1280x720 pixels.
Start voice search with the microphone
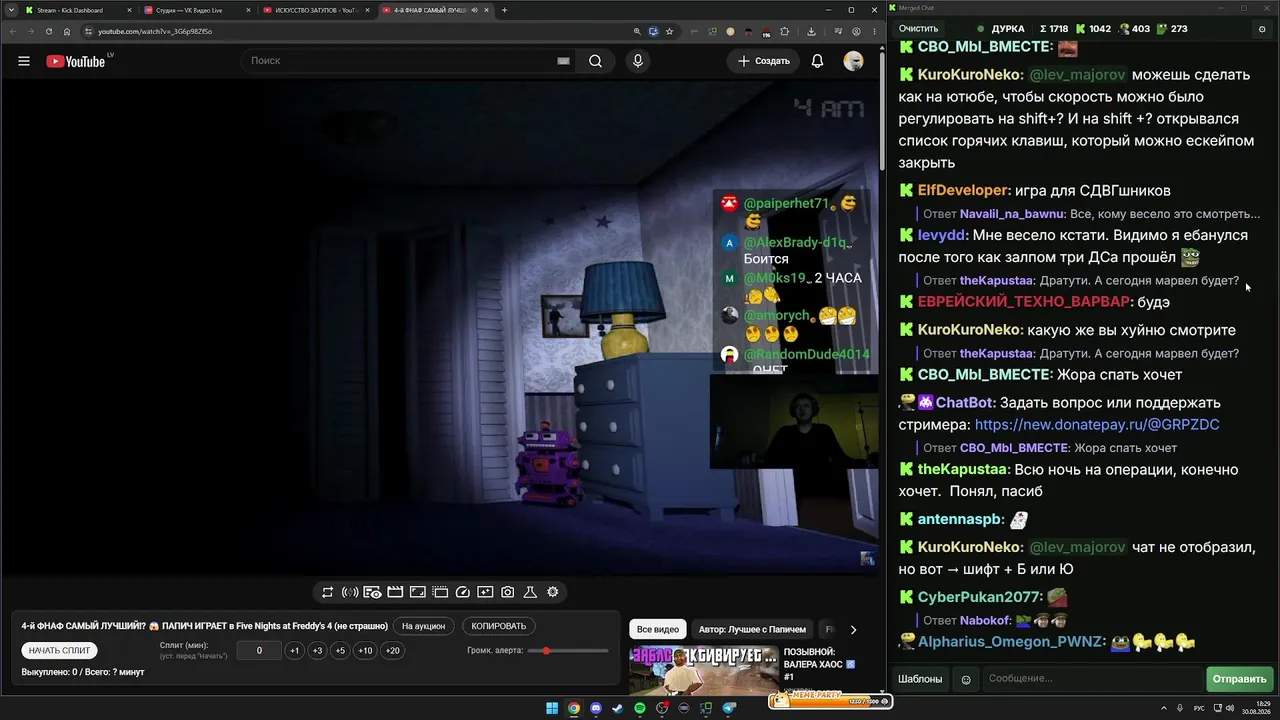tap(638, 61)
